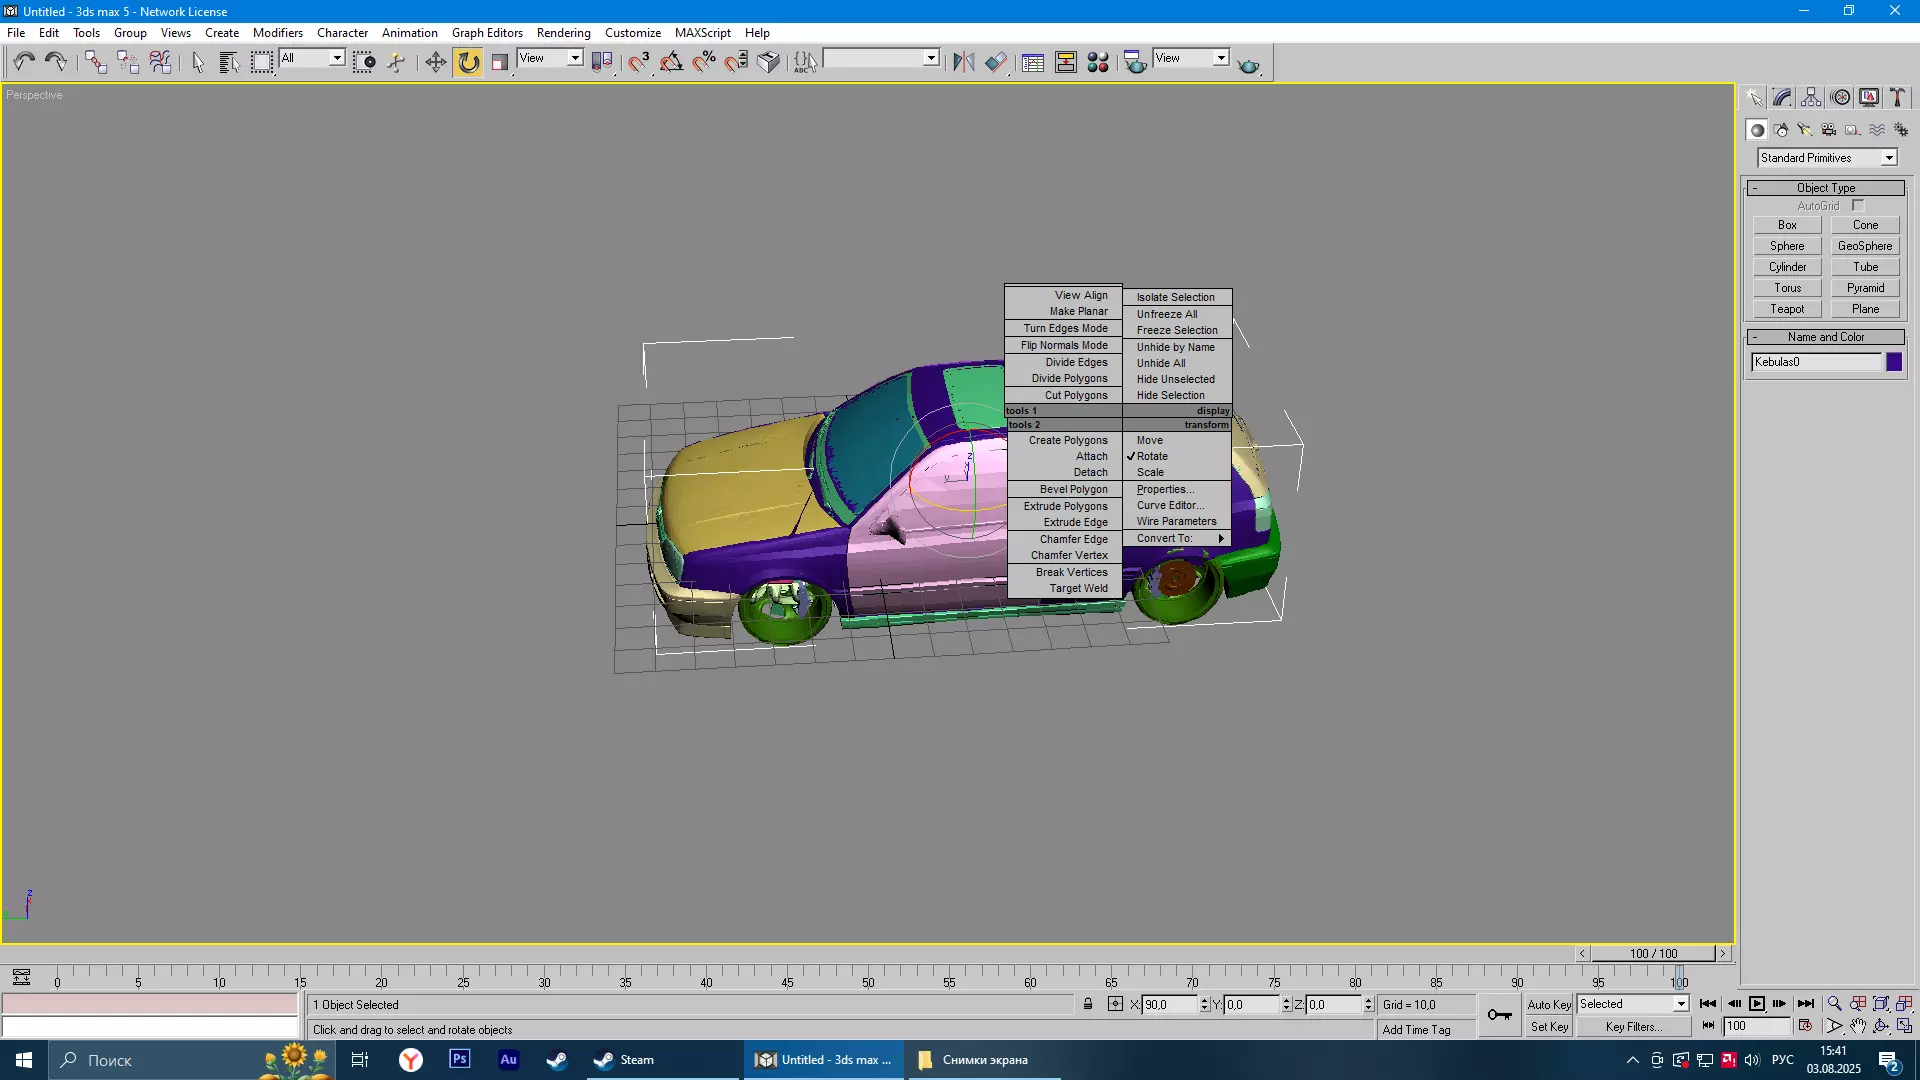Image resolution: width=1920 pixels, height=1080 pixels.
Task: Toggle the AutoGrid checkbox
Action: [1858, 205]
